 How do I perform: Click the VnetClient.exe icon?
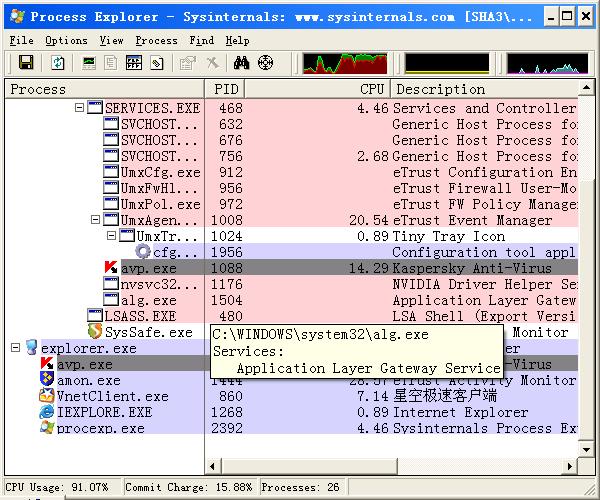(x=47, y=396)
